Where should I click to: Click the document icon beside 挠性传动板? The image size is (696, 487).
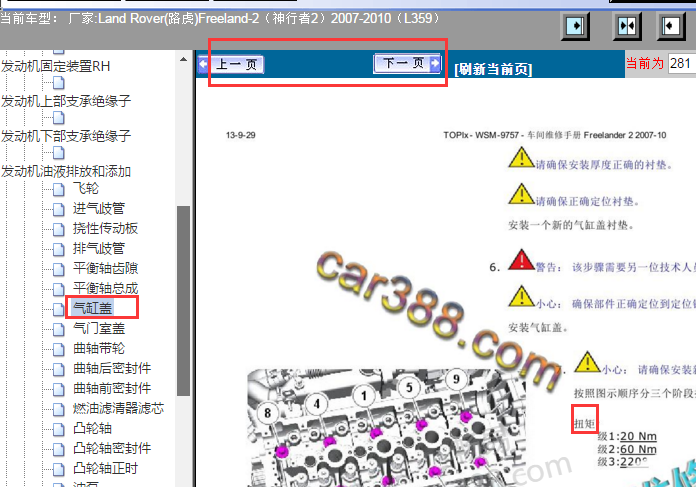click(59, 230)
